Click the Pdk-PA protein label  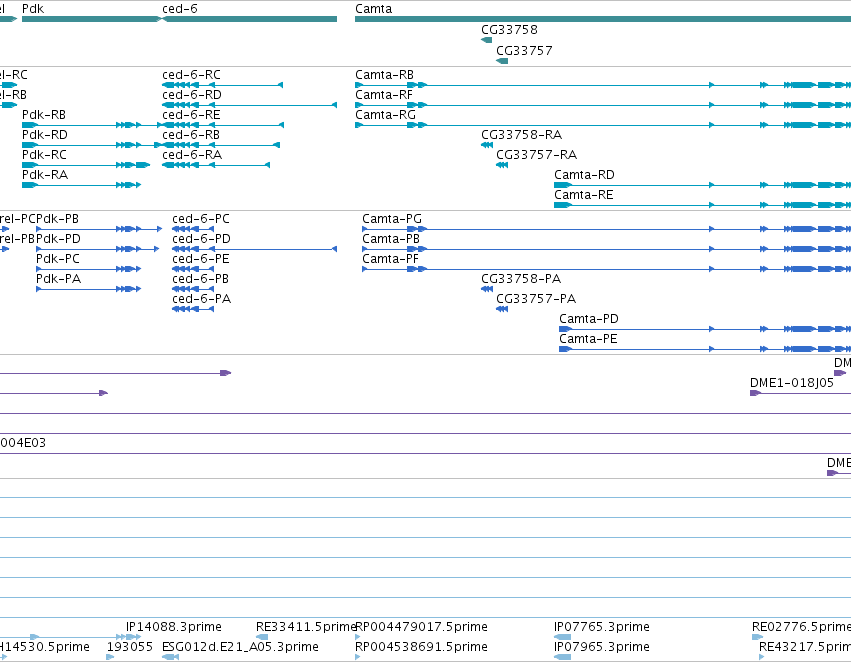point(59,279)
